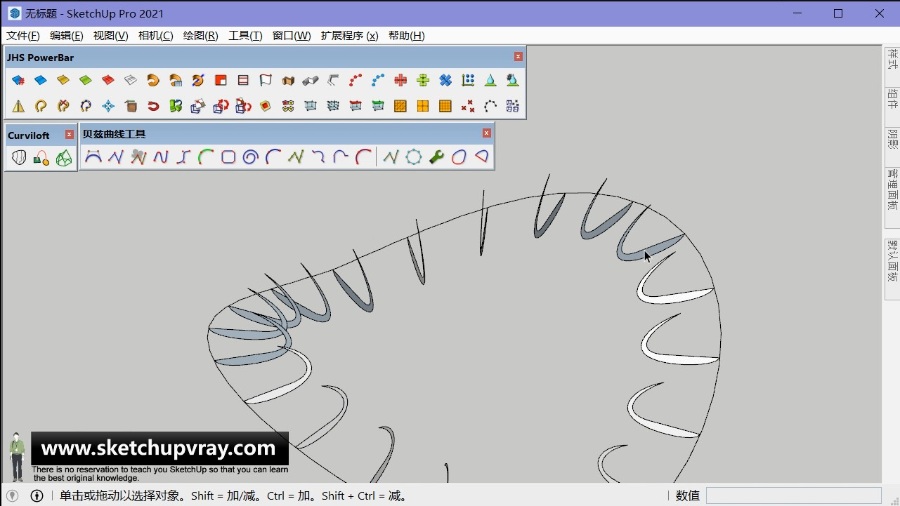Select Curviloft skinning contours tool
Screen dimensions: 900x506
tap(64, 157)
